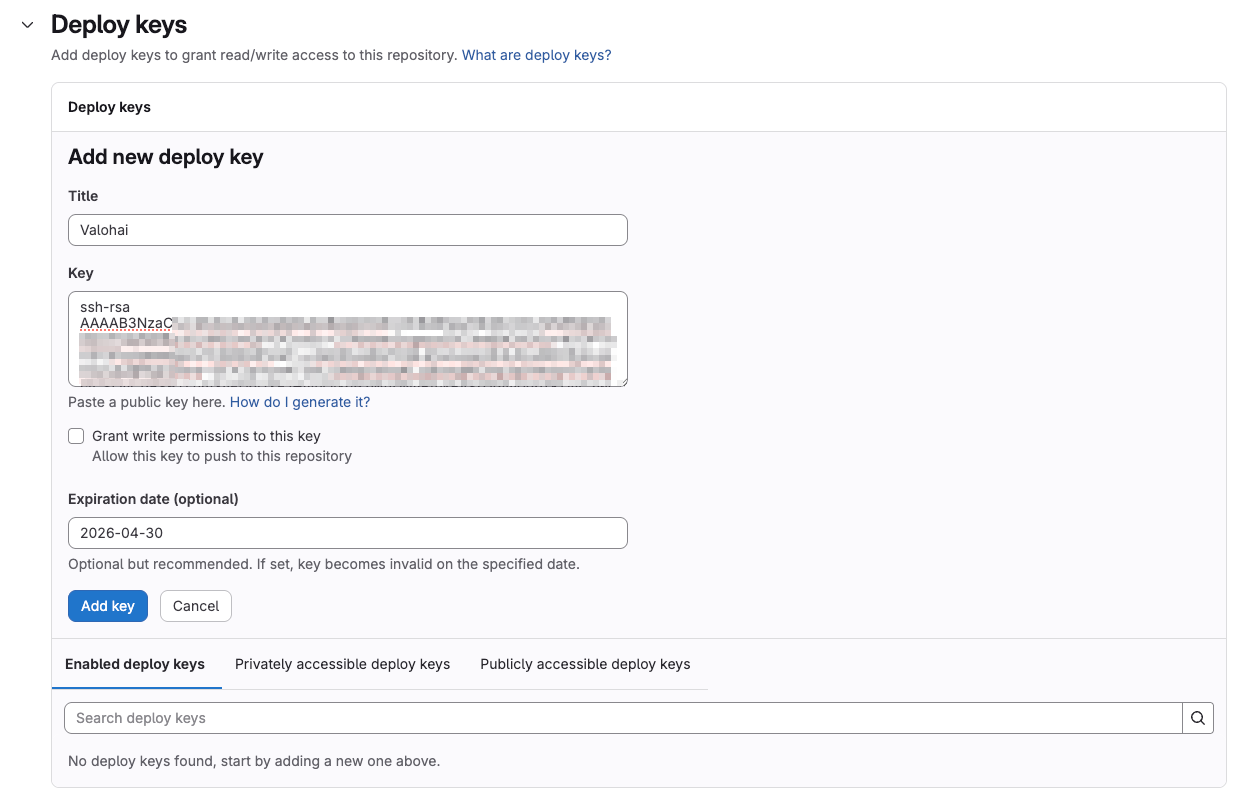
Task: Switch to Privately accessible deploy keys tab
Action: click(342, 664)
